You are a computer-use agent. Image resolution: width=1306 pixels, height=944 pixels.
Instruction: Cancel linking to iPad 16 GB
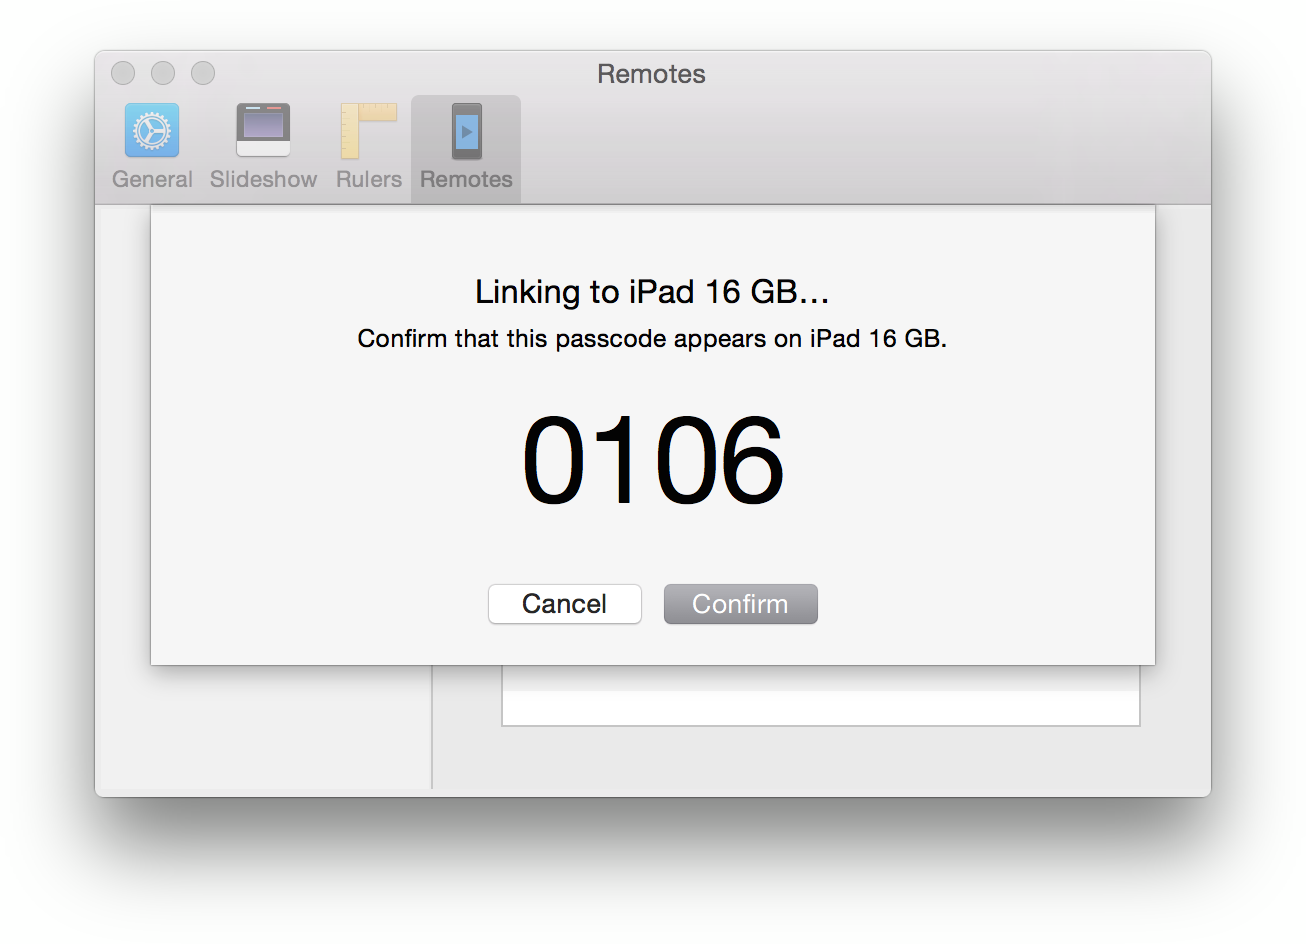point(565,604)
